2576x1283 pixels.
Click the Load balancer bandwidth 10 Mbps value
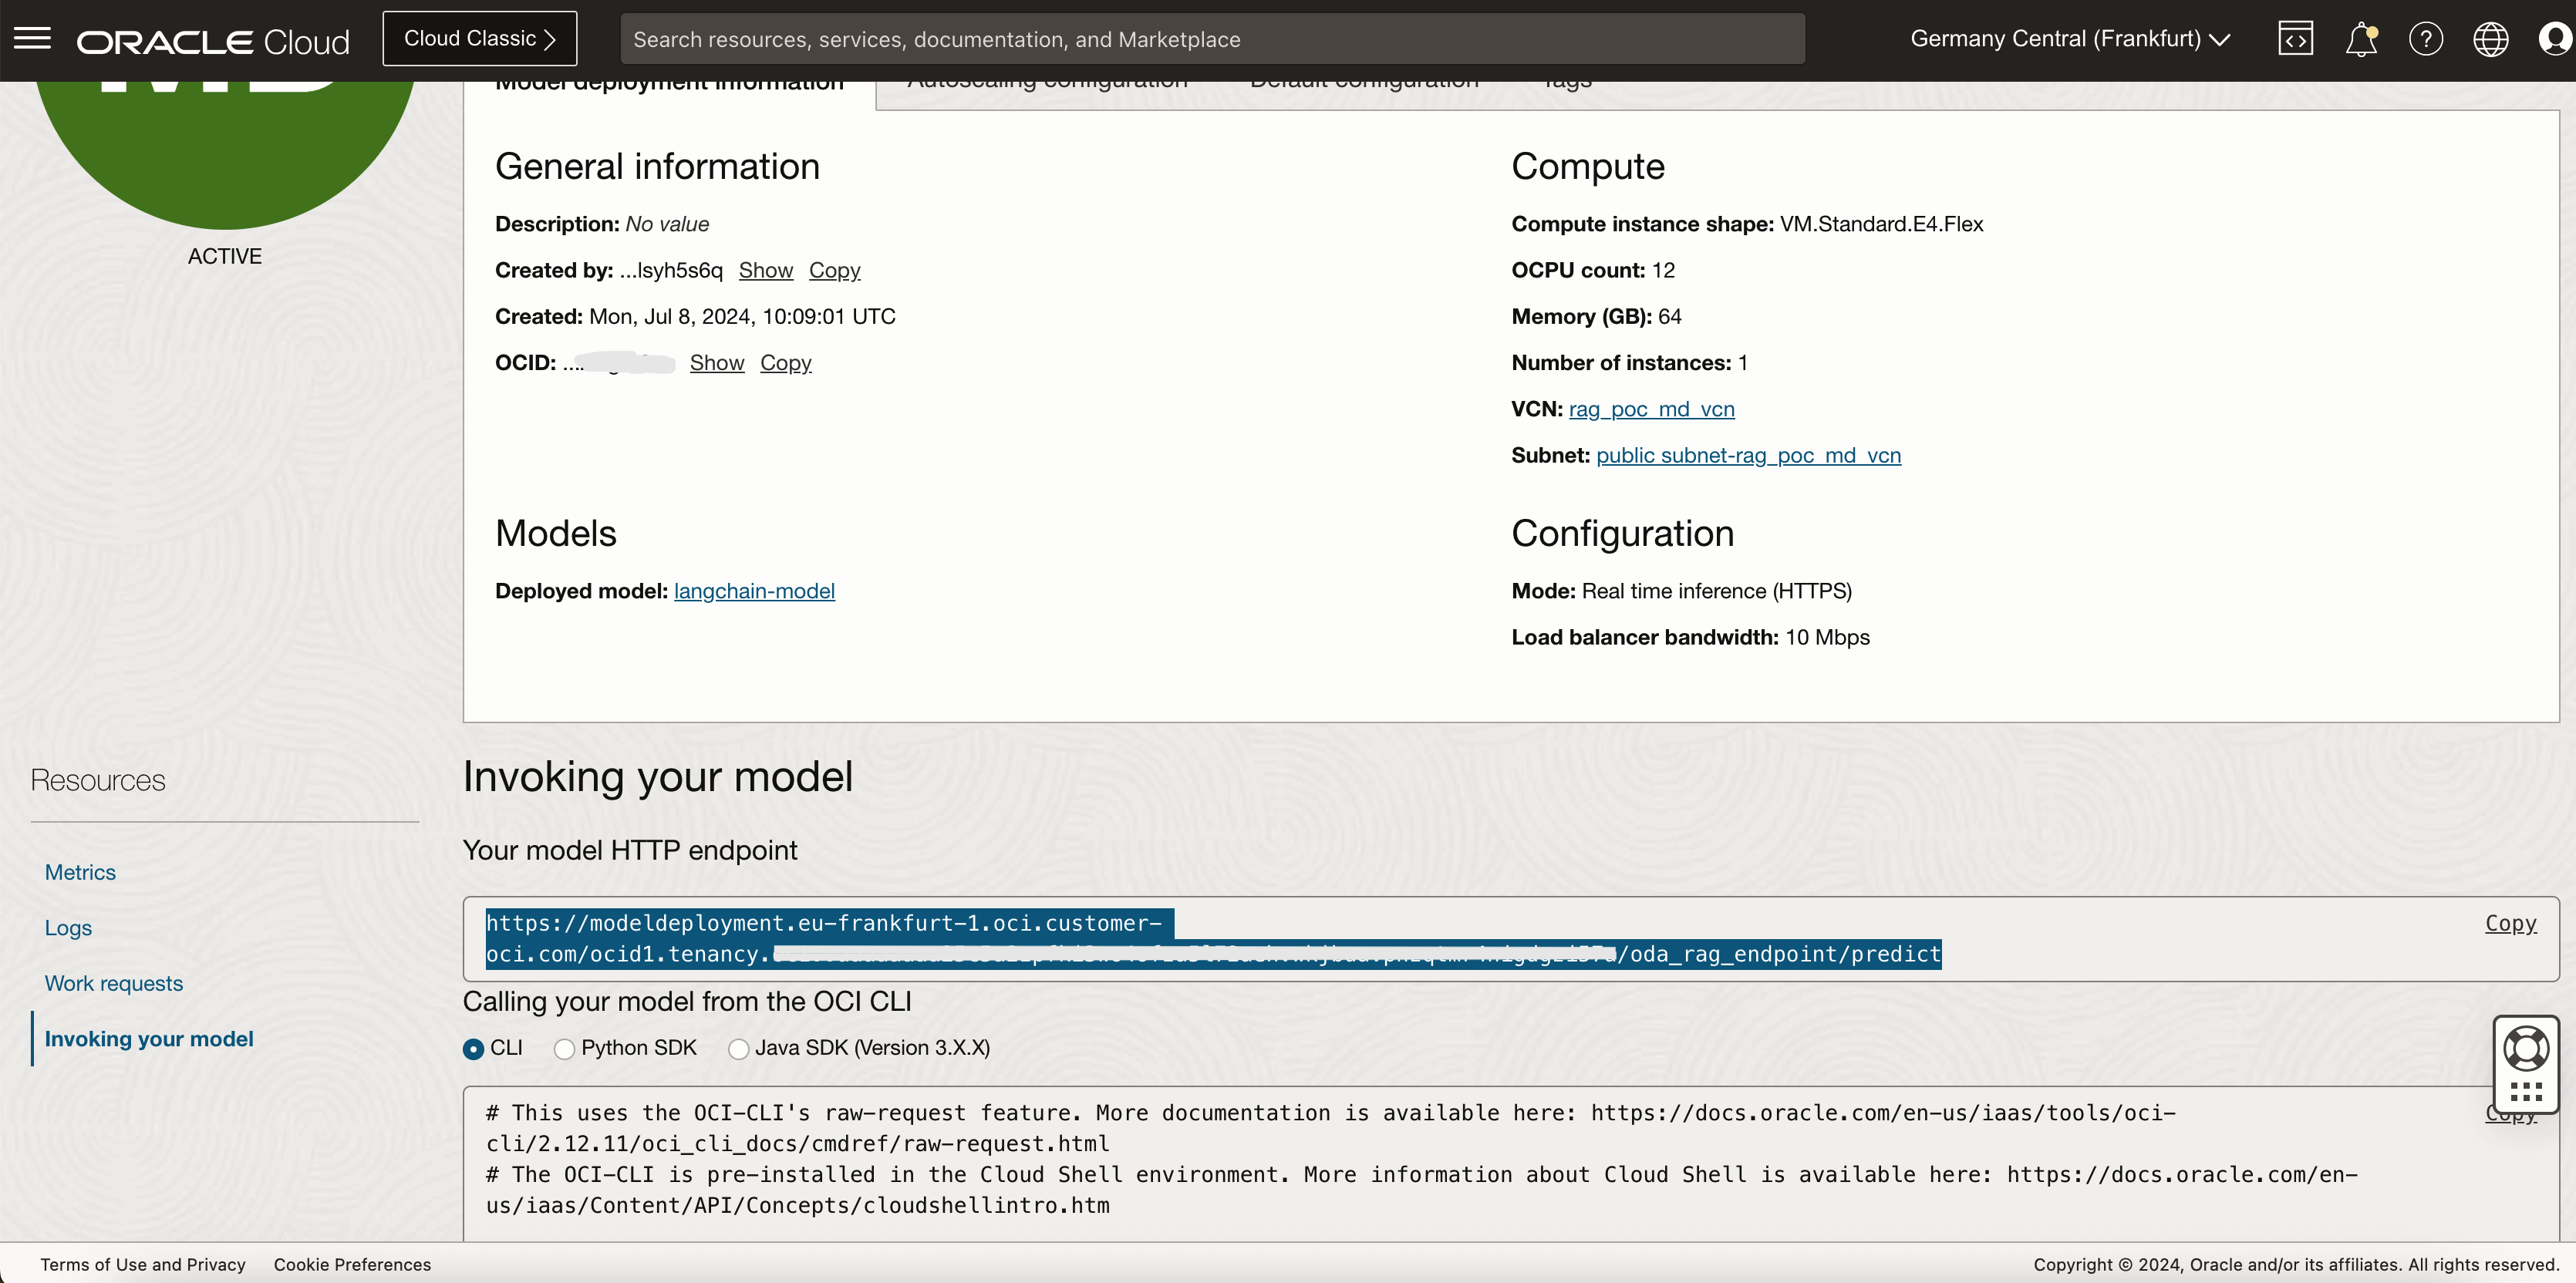(x=1827, y=637)
